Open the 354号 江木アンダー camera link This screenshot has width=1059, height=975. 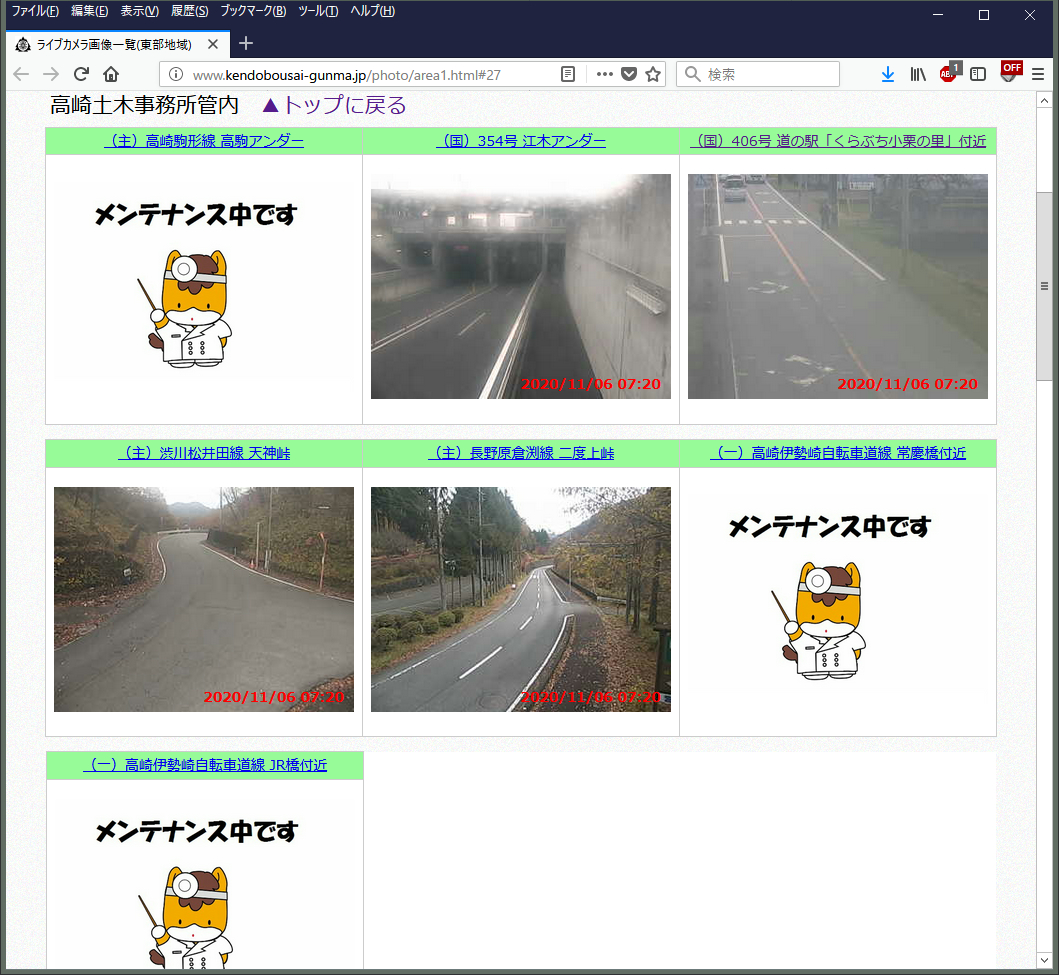(521, 141)
